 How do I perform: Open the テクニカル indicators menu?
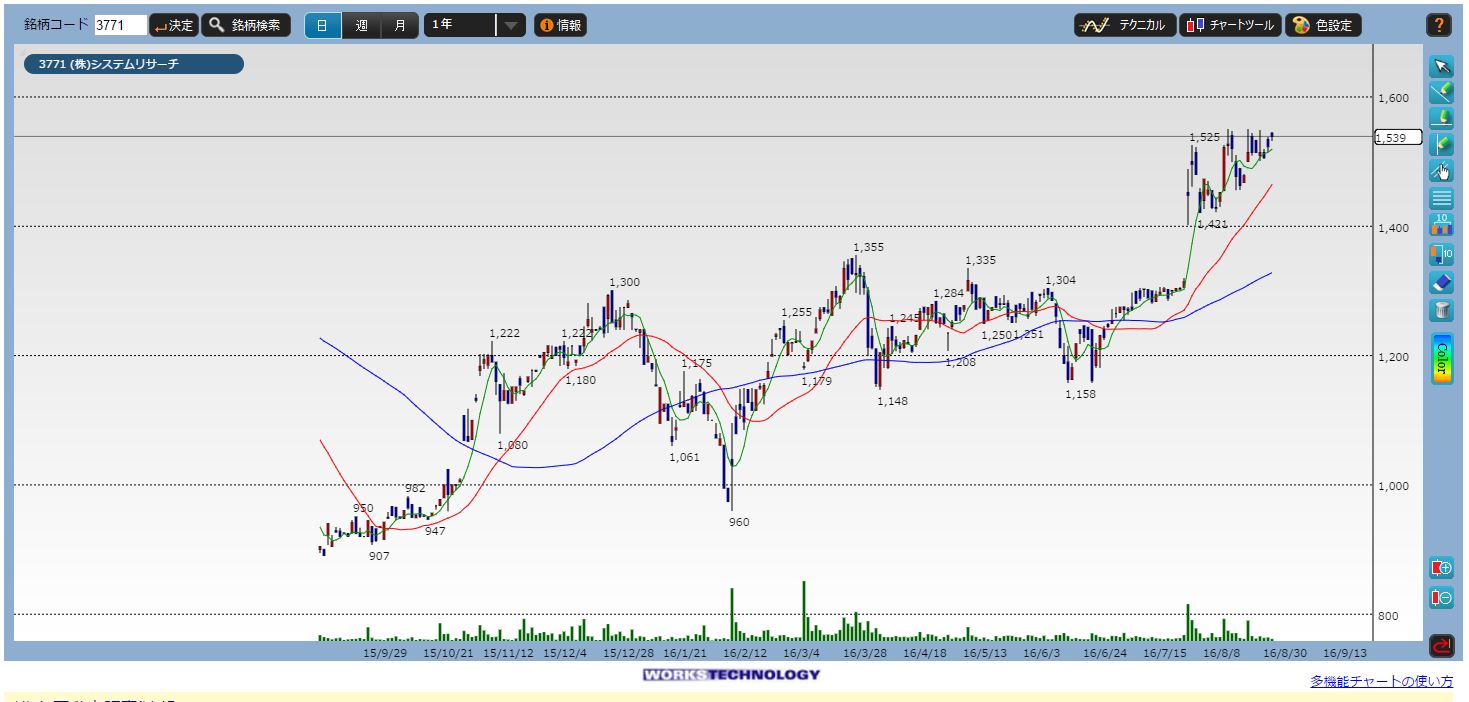(x=1124, y=26)
